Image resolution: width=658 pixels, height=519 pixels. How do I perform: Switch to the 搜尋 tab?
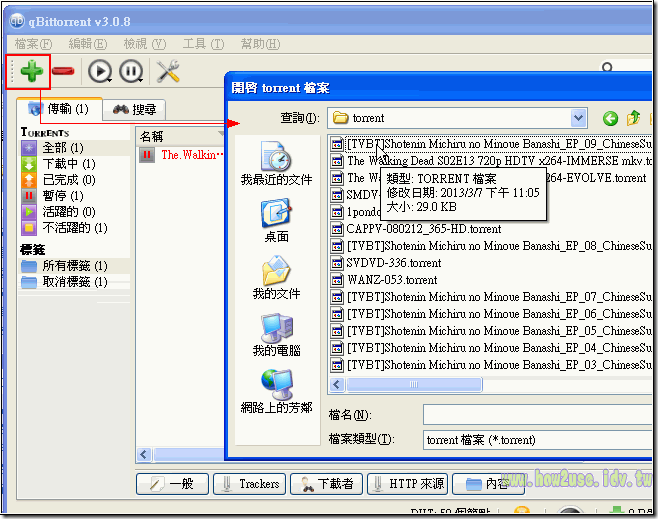point(135,109)
